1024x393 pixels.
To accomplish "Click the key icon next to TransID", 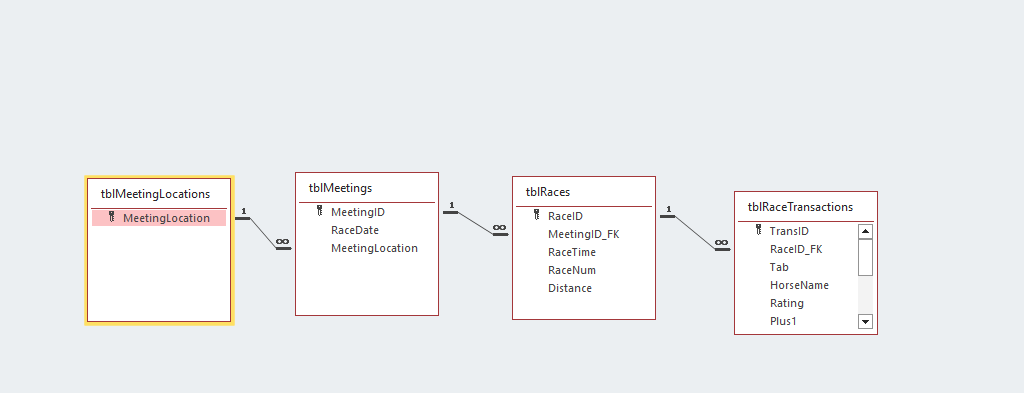I will [758, 230].
